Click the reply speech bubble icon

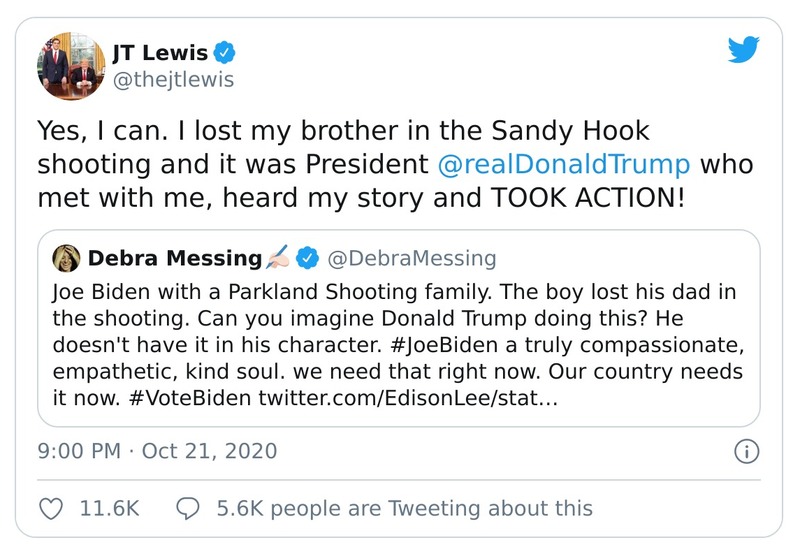coord(189,508)
